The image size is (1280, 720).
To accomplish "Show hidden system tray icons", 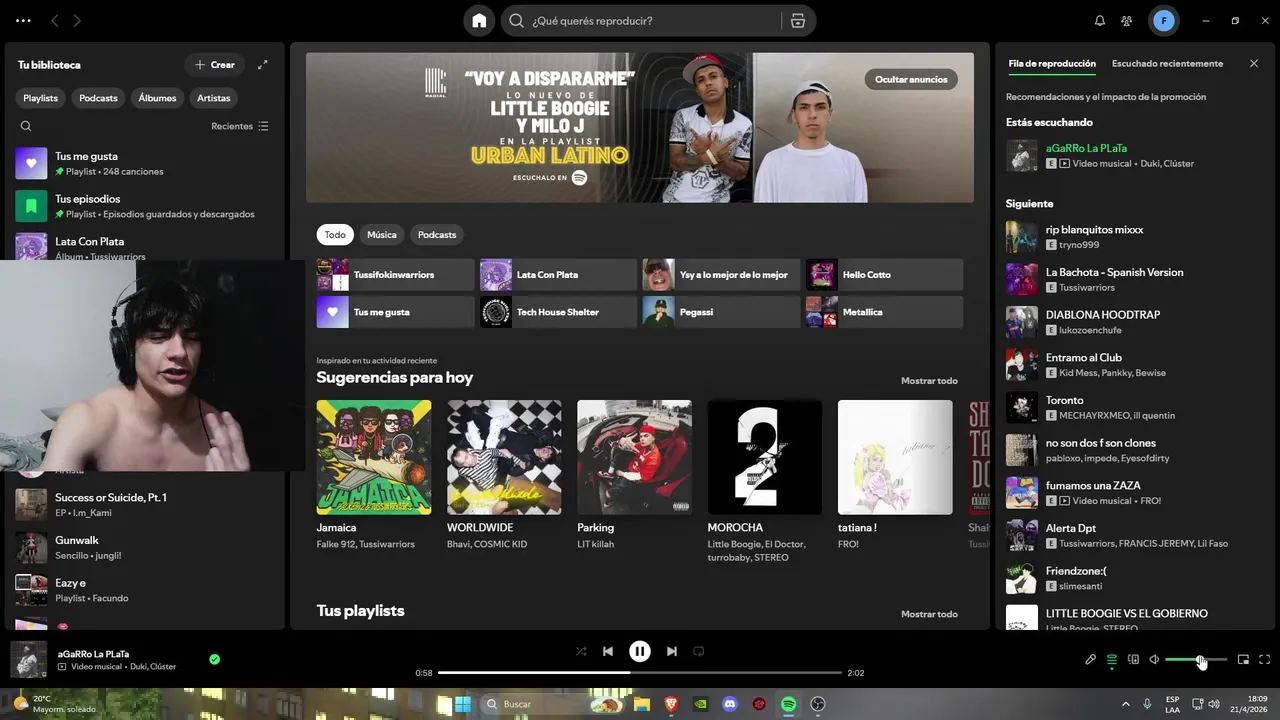I will click(1125, 704).
